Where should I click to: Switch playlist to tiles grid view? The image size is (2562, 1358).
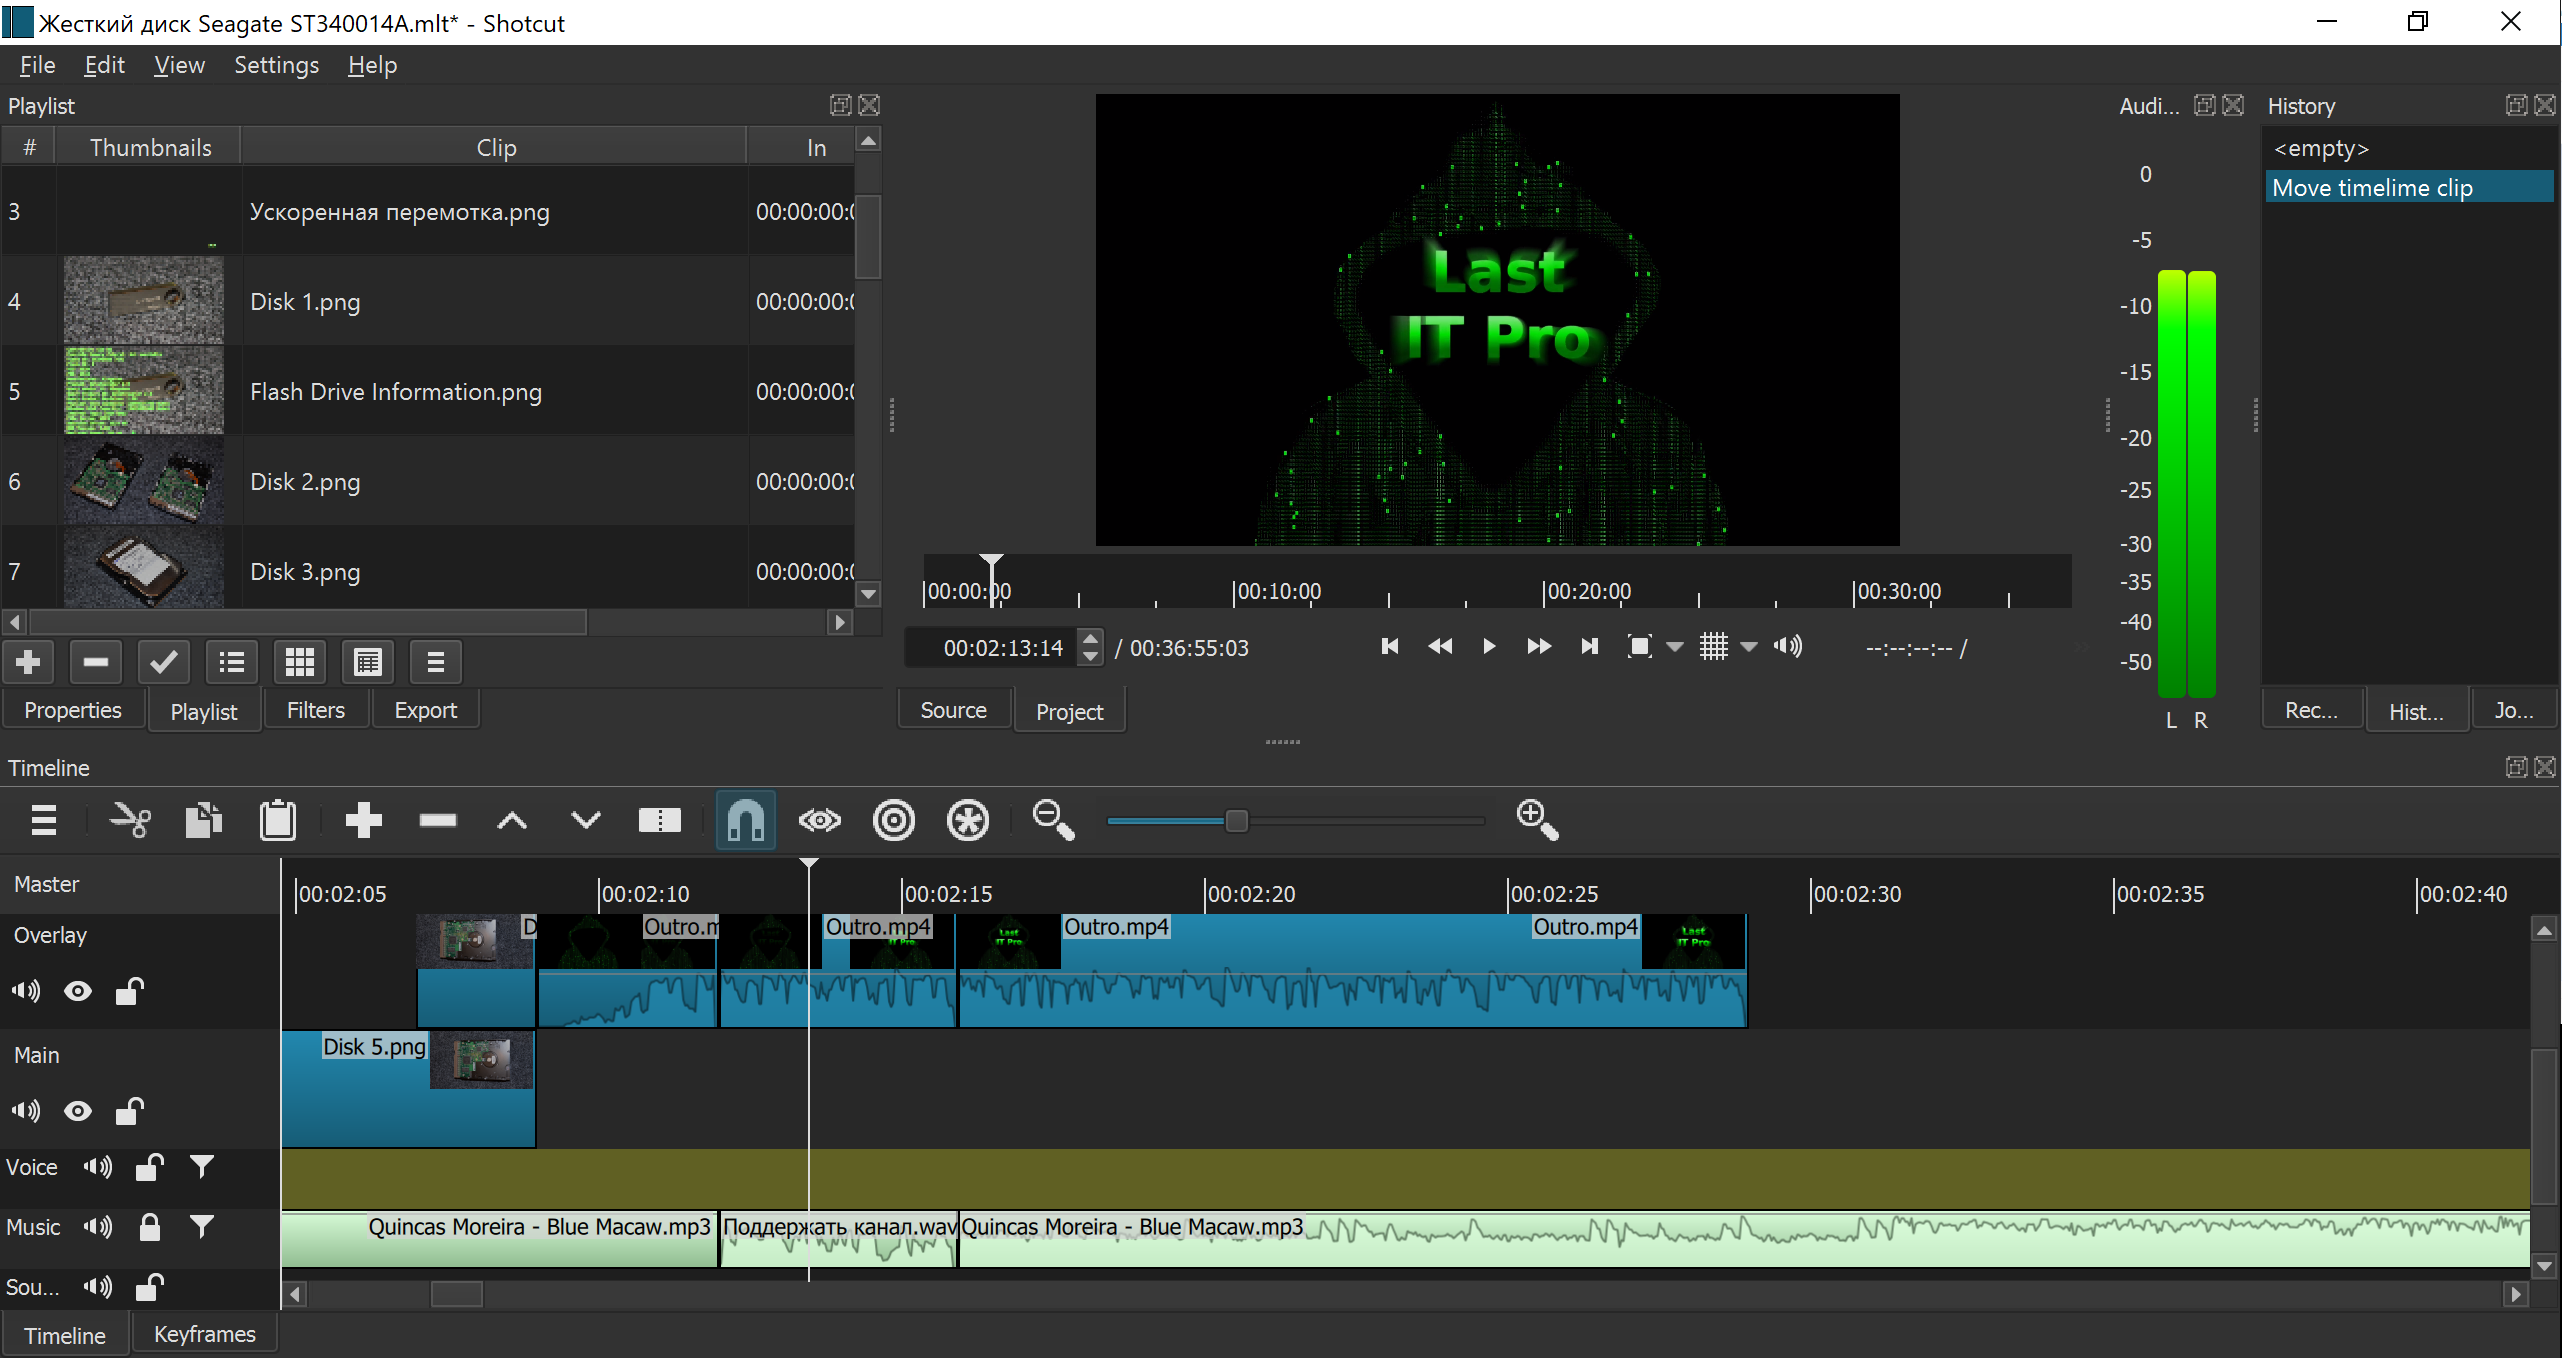[300, 662]
